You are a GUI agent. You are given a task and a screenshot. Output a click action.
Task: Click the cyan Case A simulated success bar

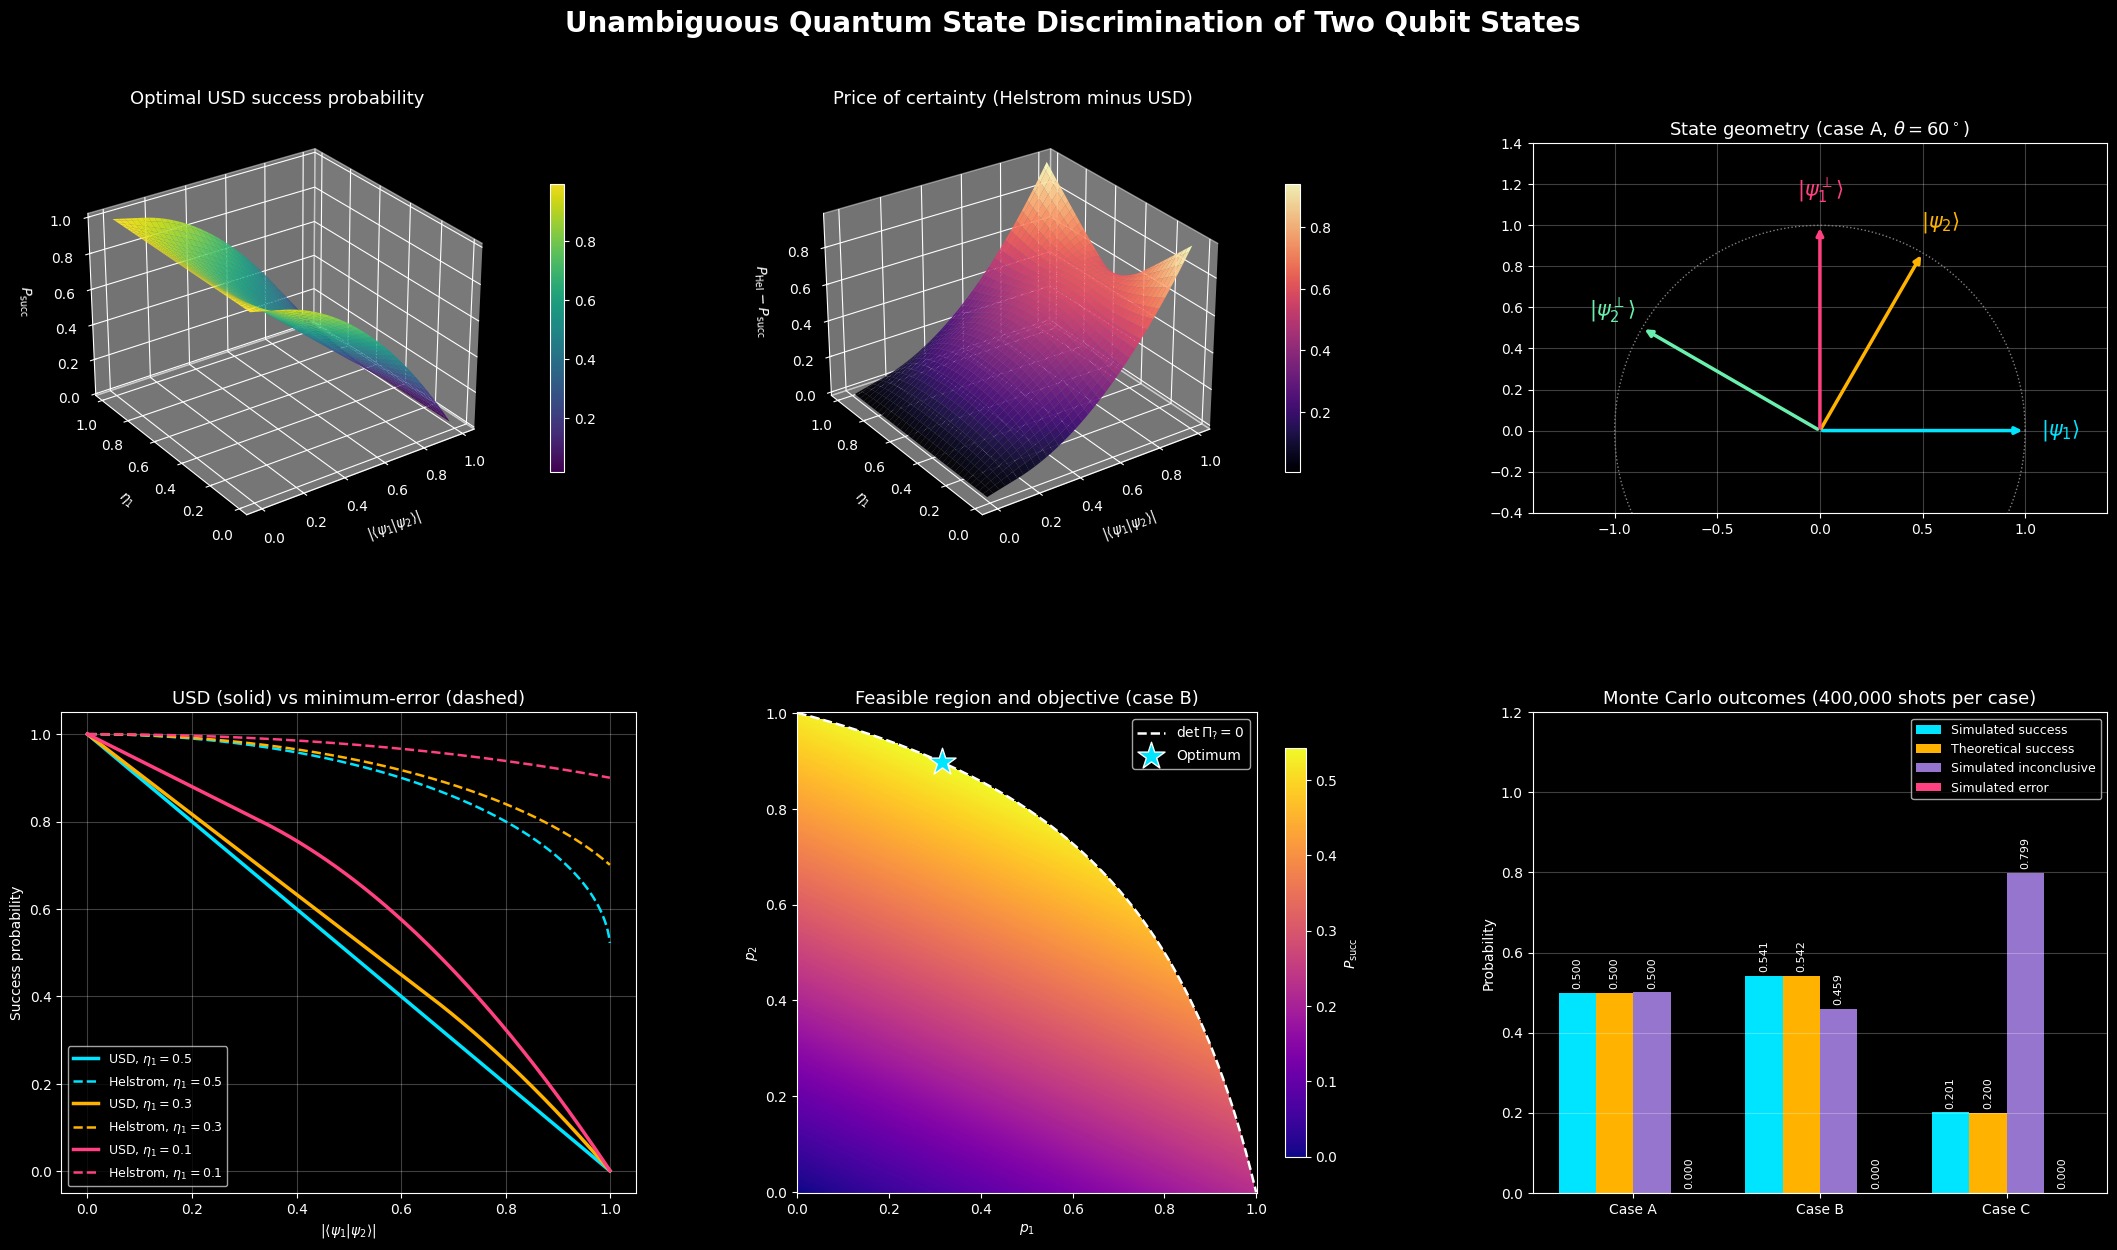[x=1577, y=1093]
